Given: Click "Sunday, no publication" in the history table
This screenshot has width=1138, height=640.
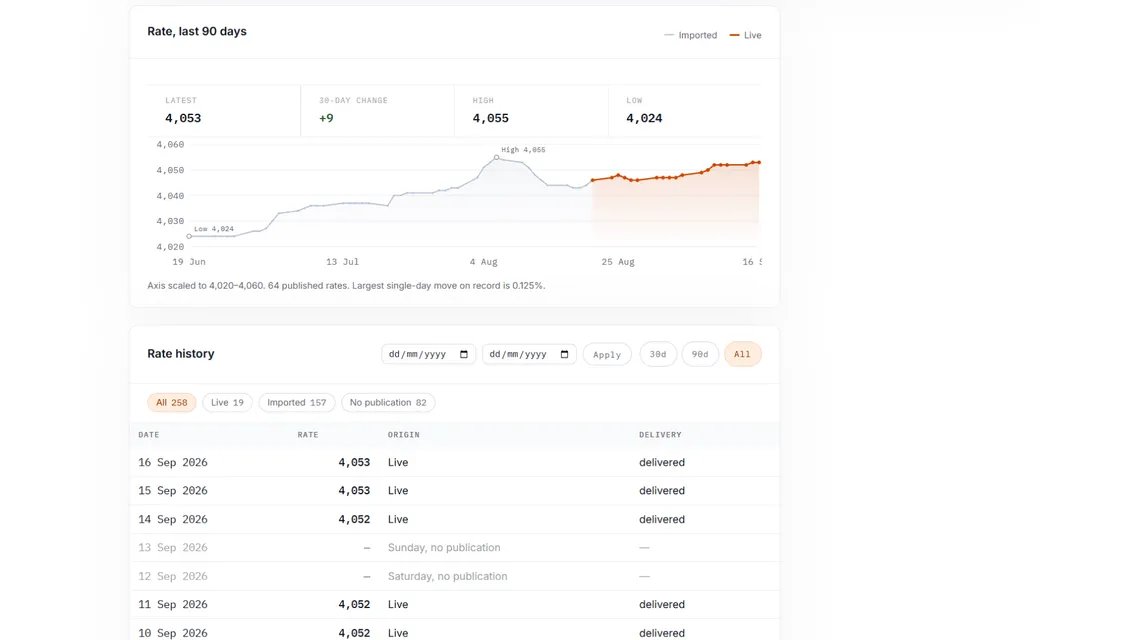Looking at the screenshot, I should coord(444,548).
